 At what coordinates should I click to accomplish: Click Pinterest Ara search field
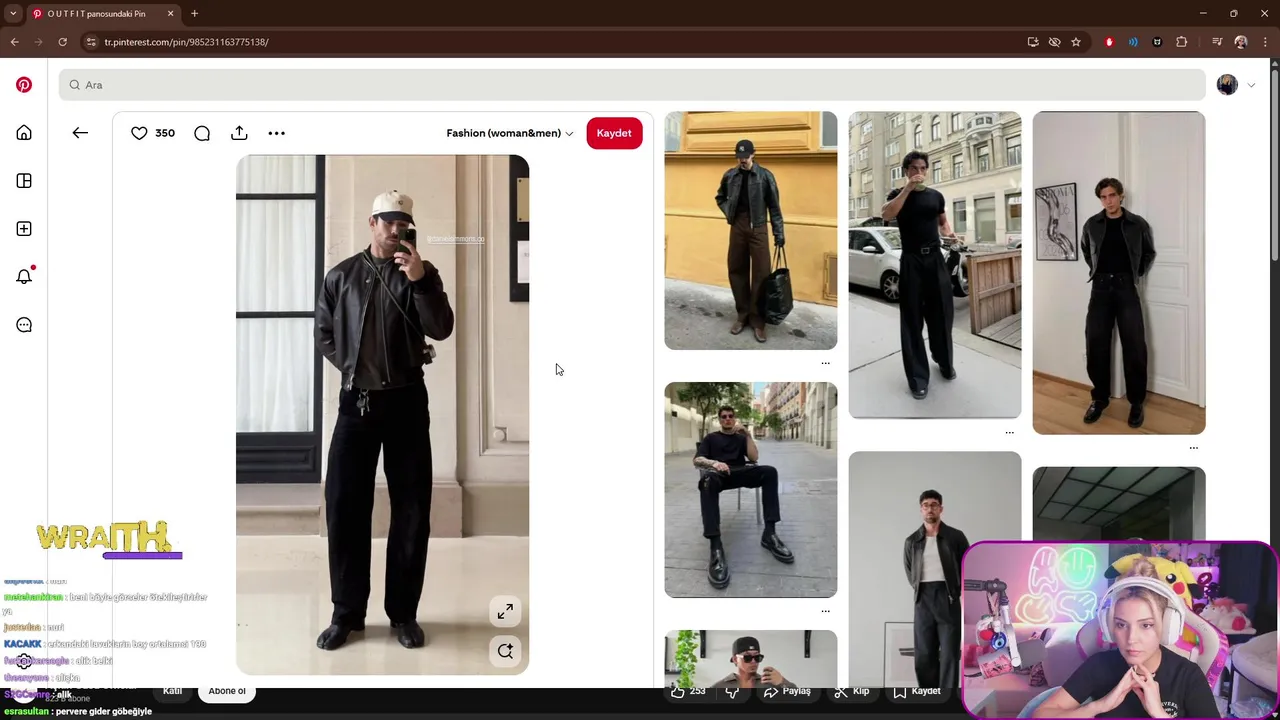632,85
